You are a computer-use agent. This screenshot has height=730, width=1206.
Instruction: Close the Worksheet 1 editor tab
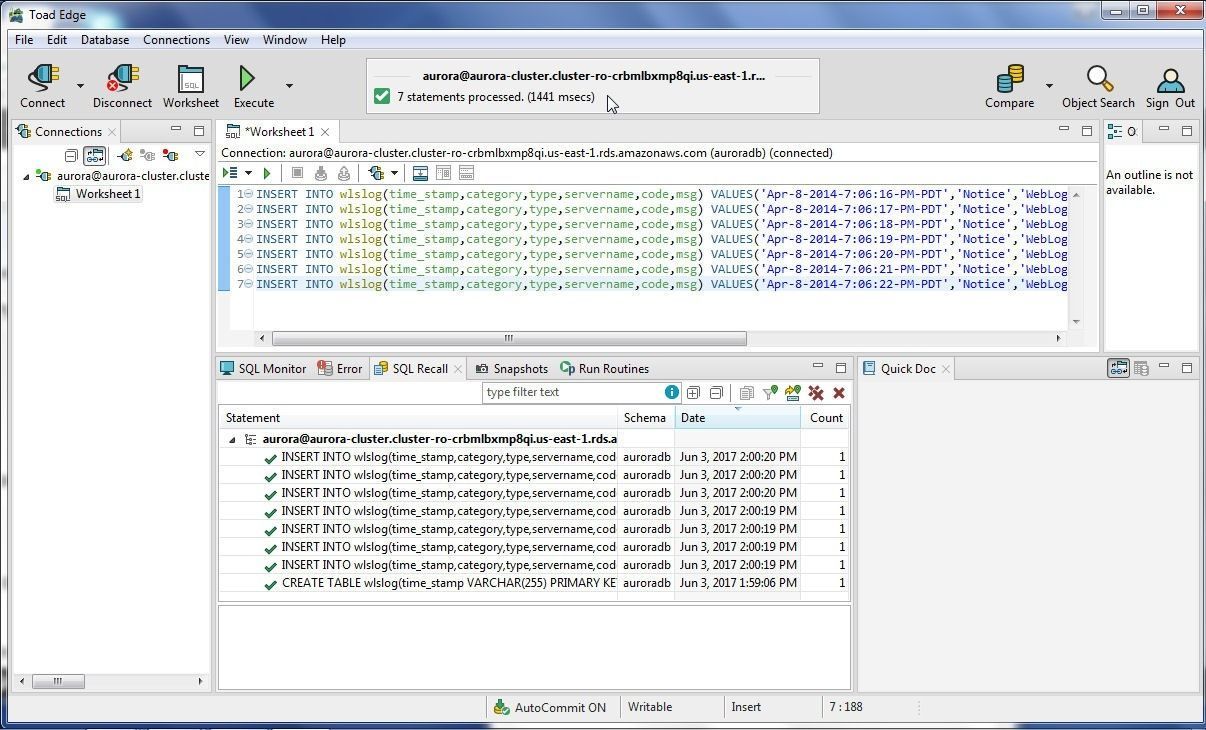click(325, 132)
